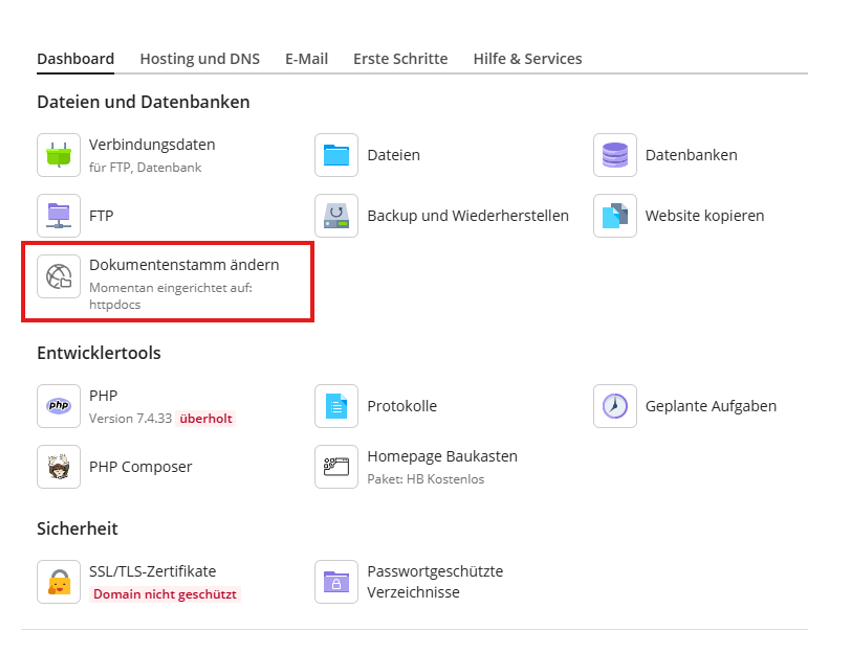Open the Website kopieren link
Screen dimensions: 868x648
pos(705,216)
